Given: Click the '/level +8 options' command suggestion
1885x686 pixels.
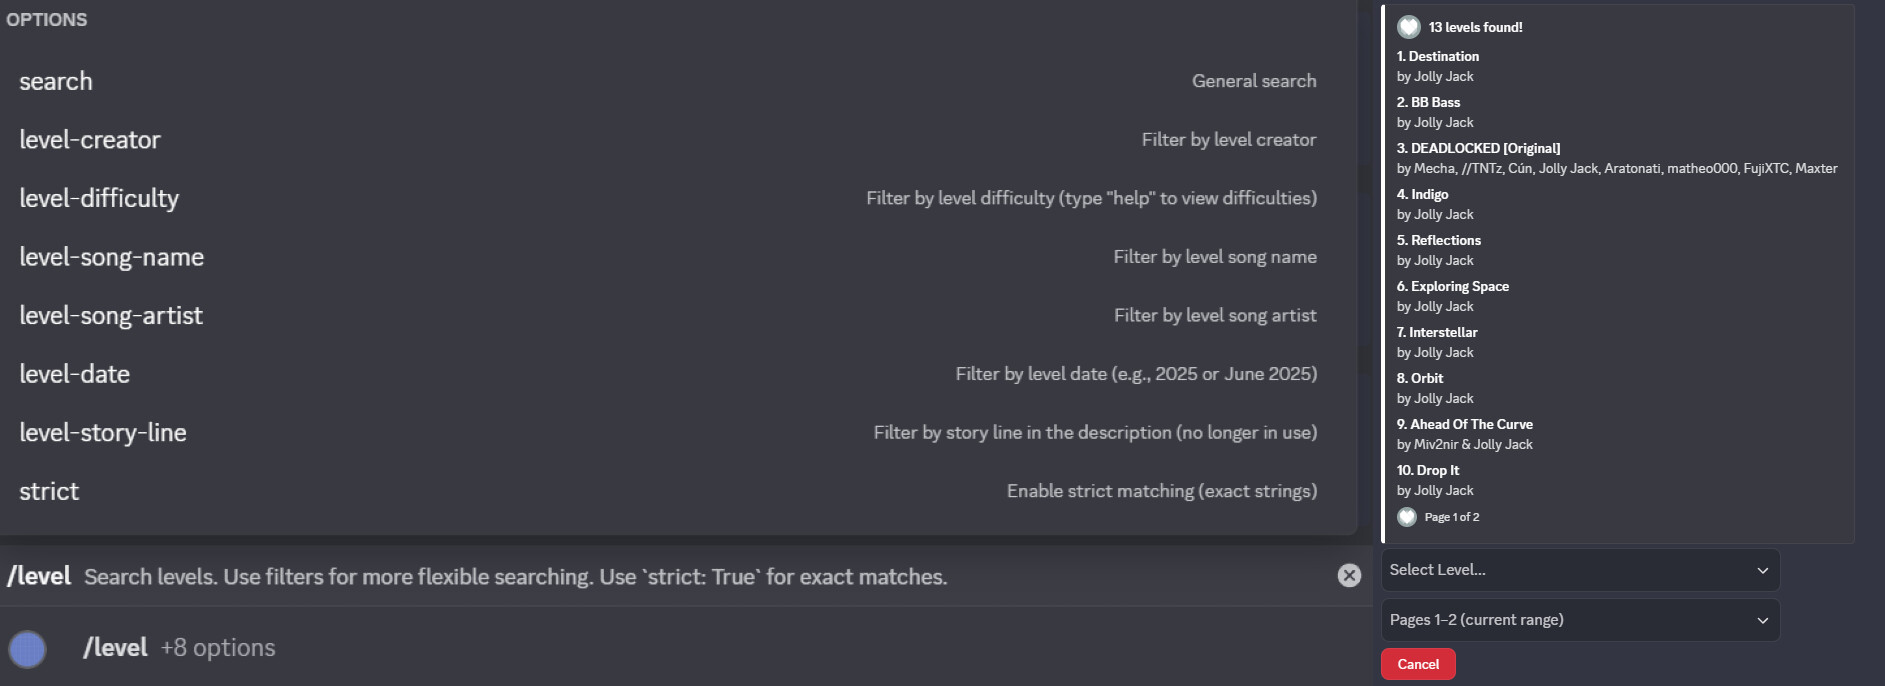Looking at the screenshot, I should 179,648.
